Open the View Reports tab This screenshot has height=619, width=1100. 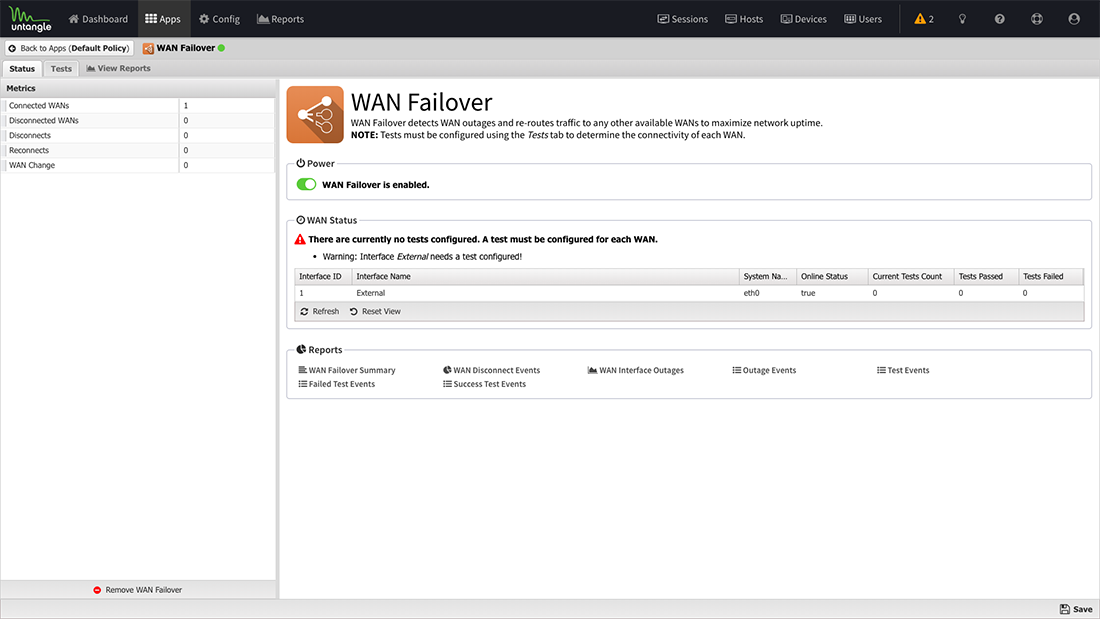[119, 69]
